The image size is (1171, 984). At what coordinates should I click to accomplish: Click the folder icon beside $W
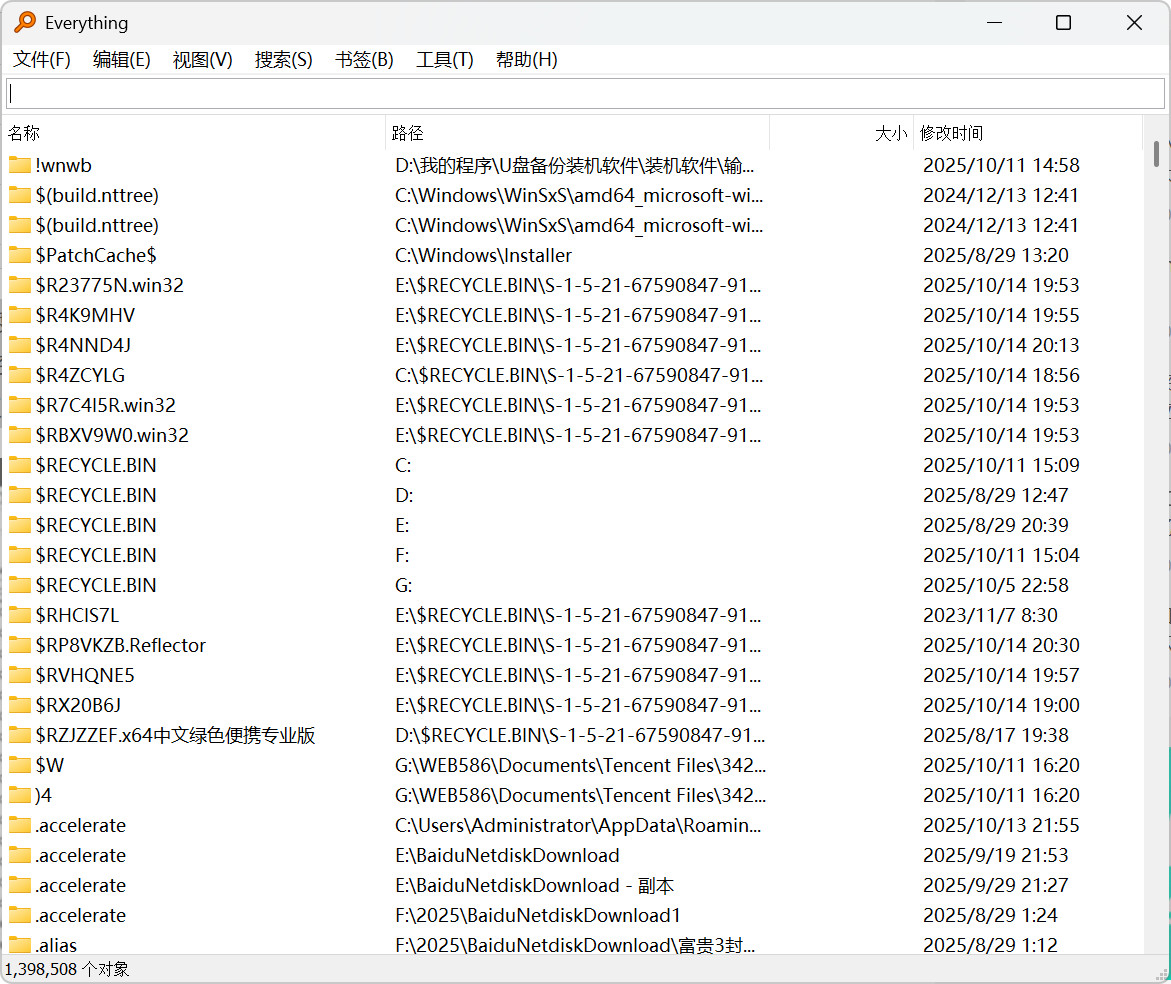[21, 765]
